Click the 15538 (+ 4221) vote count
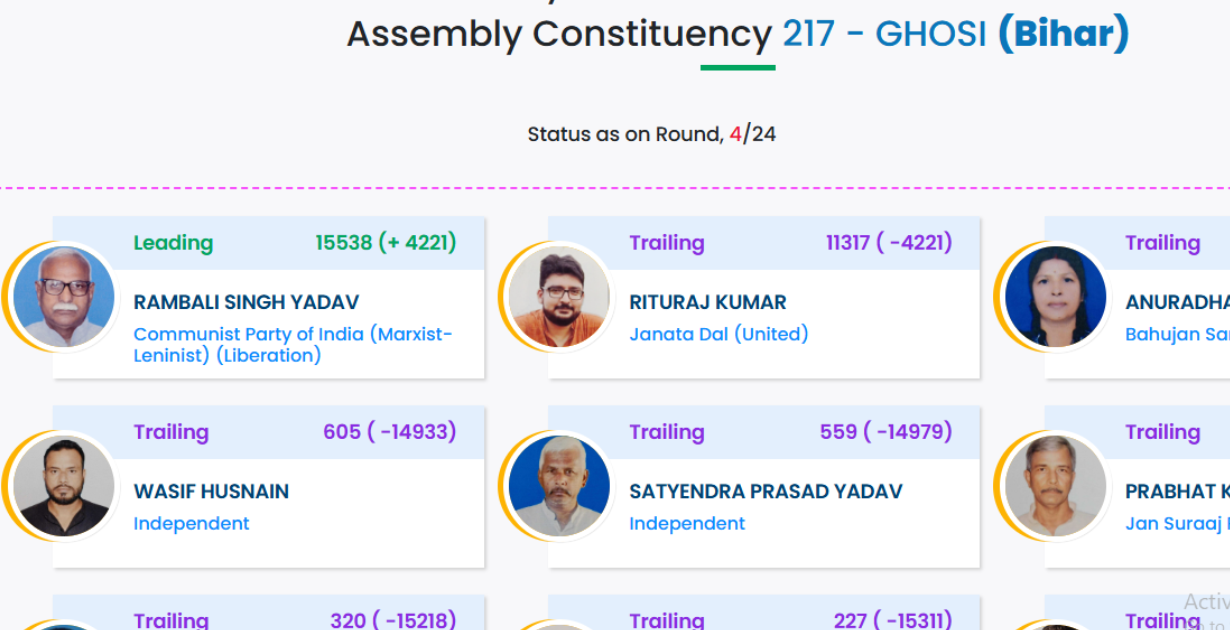This screenshot has height=630, width=1230. [385, 243]
